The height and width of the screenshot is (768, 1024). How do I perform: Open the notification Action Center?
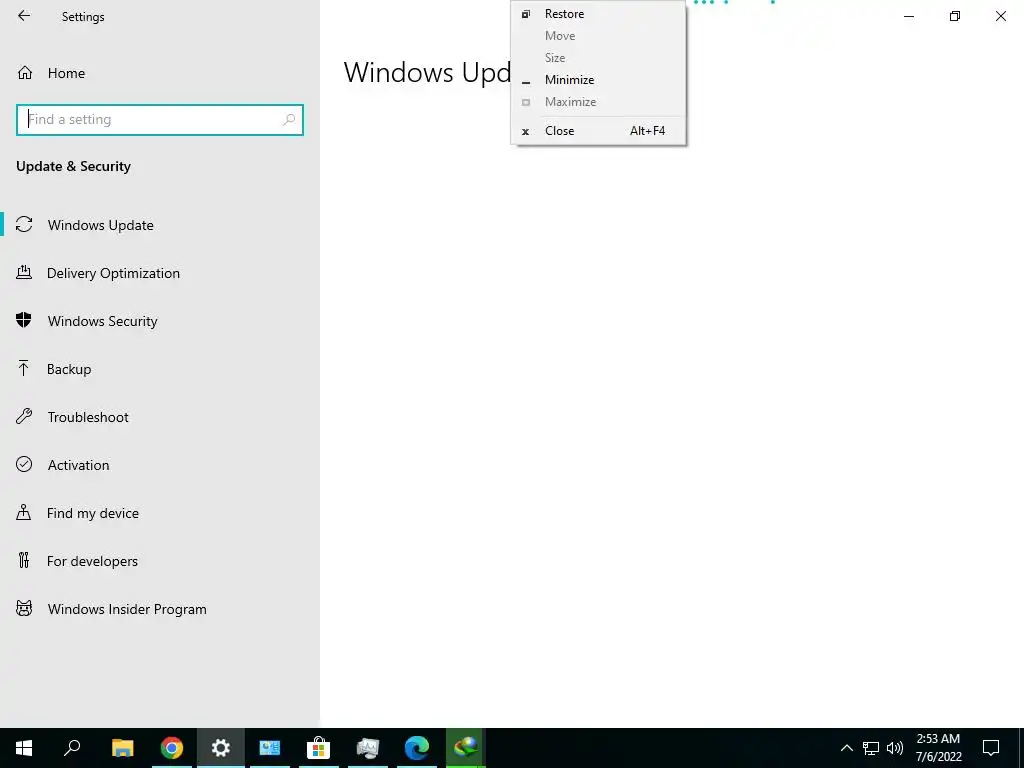click(991, 748)
